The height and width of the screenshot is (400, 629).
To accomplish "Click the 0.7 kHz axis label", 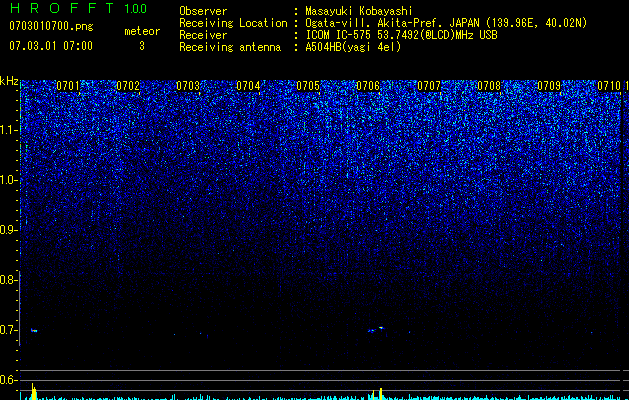I will tap(8, 330).
